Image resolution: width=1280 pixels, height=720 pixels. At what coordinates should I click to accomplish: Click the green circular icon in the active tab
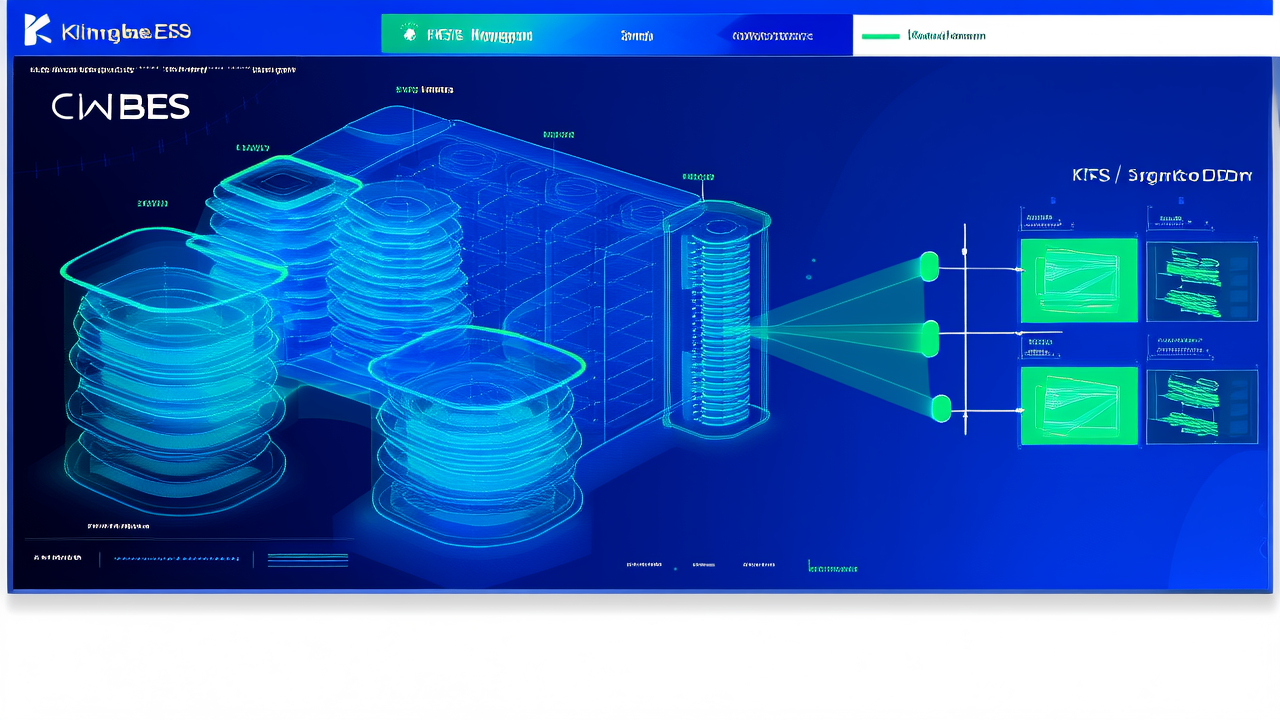[409, 35]
